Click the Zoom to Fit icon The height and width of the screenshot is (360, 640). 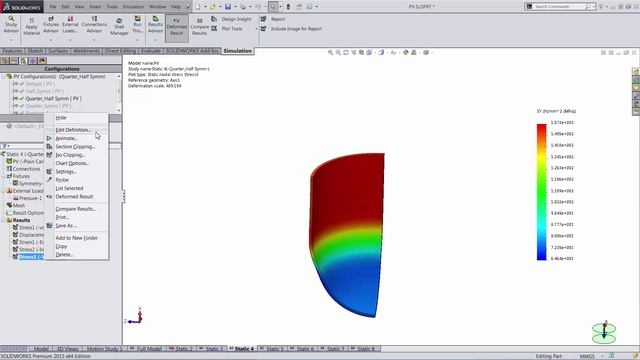tap(331, 53)
